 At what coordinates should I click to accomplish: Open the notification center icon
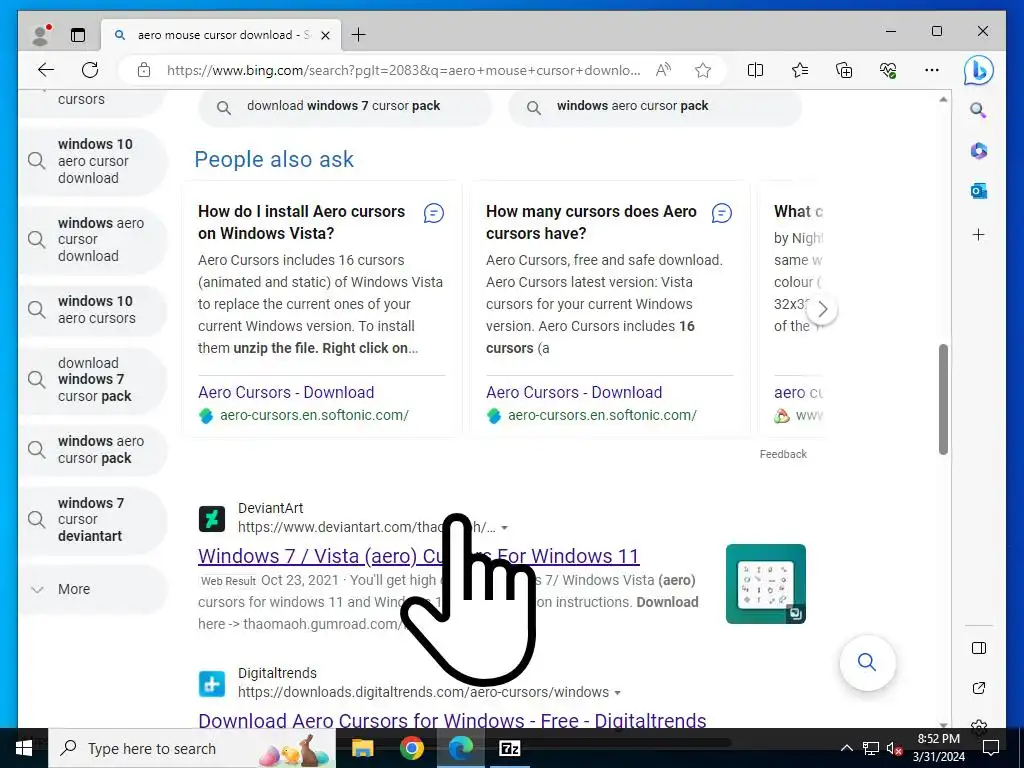[x=991, y=748]
